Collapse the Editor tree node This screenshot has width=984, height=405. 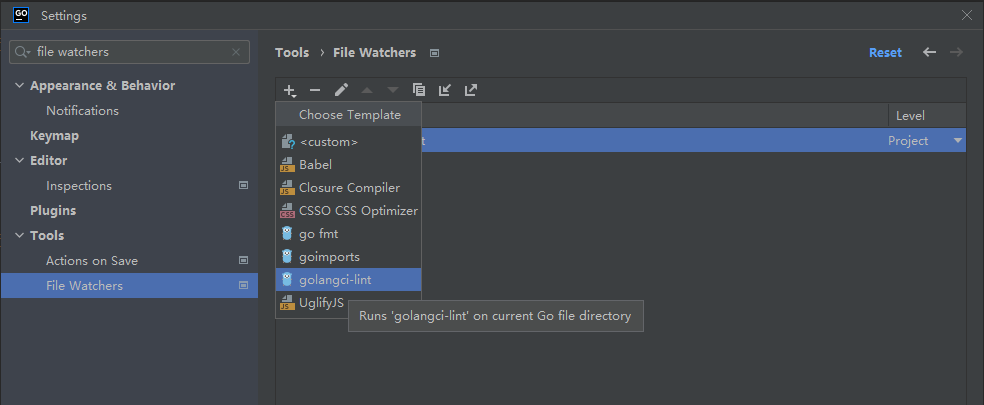tap(19, 161)
